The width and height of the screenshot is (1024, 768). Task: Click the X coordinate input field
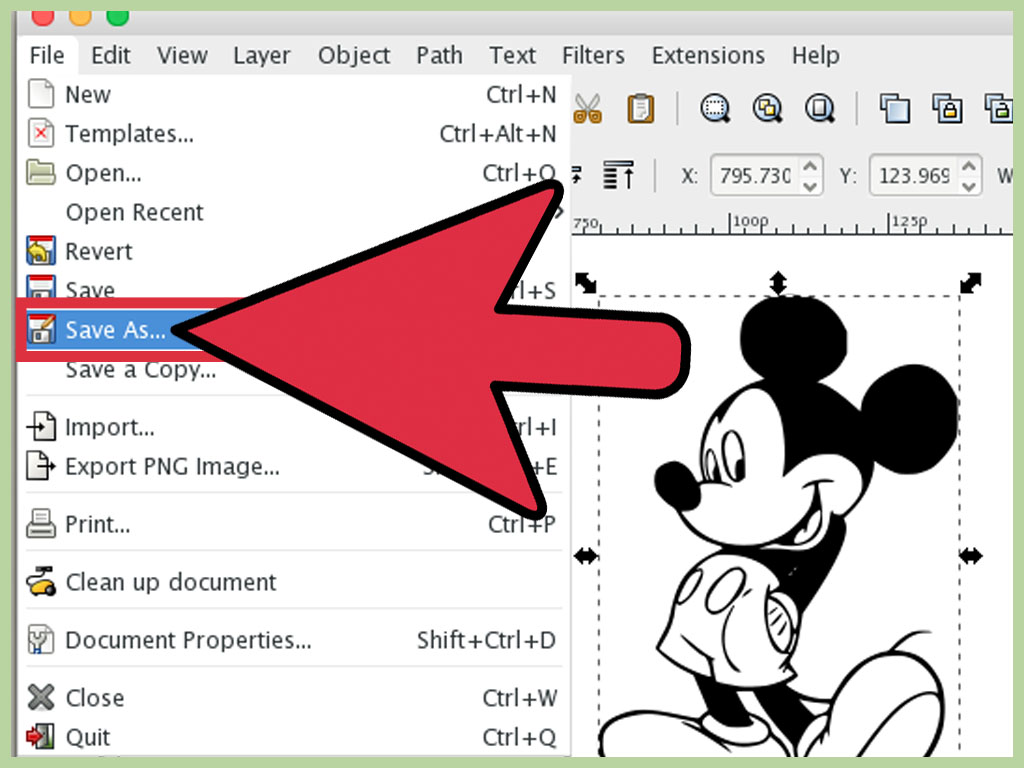pos(755,175)
